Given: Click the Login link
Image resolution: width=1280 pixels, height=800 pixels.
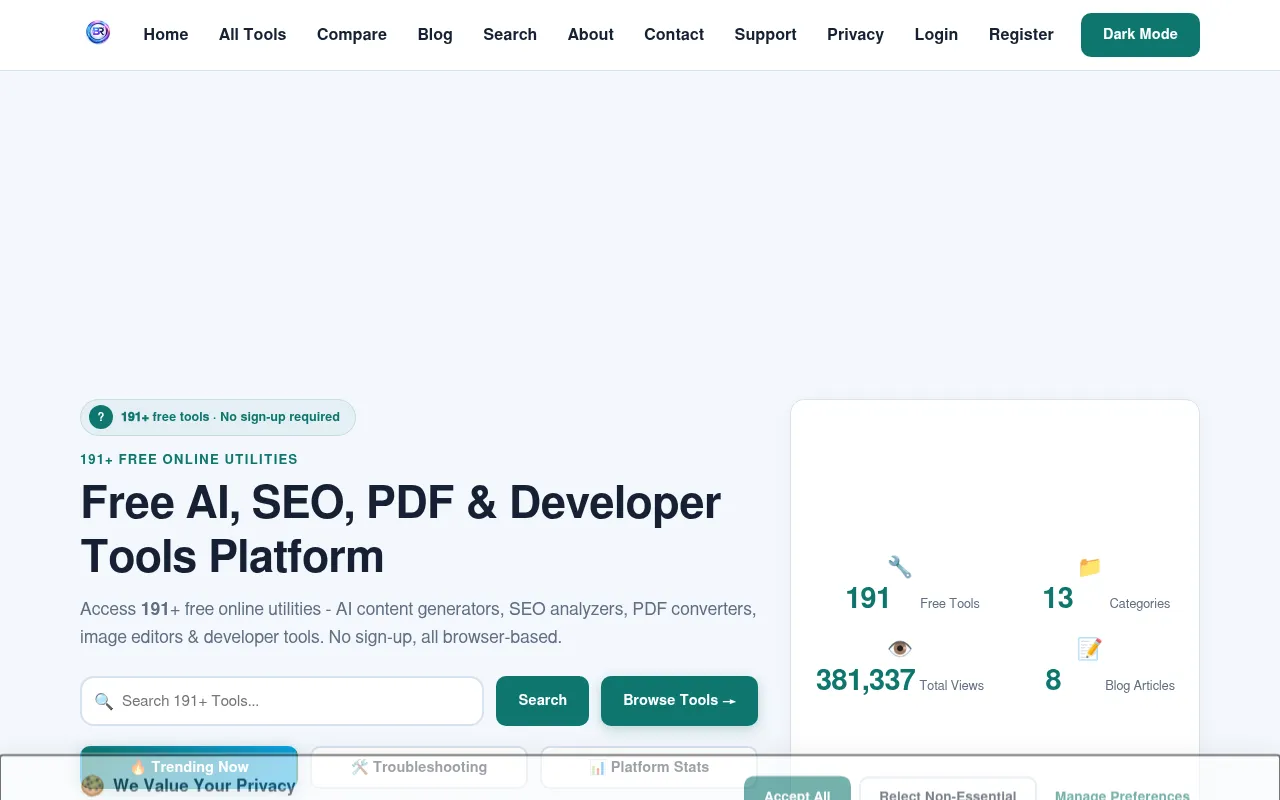Looking at the screenshot, I should point(936,34).
